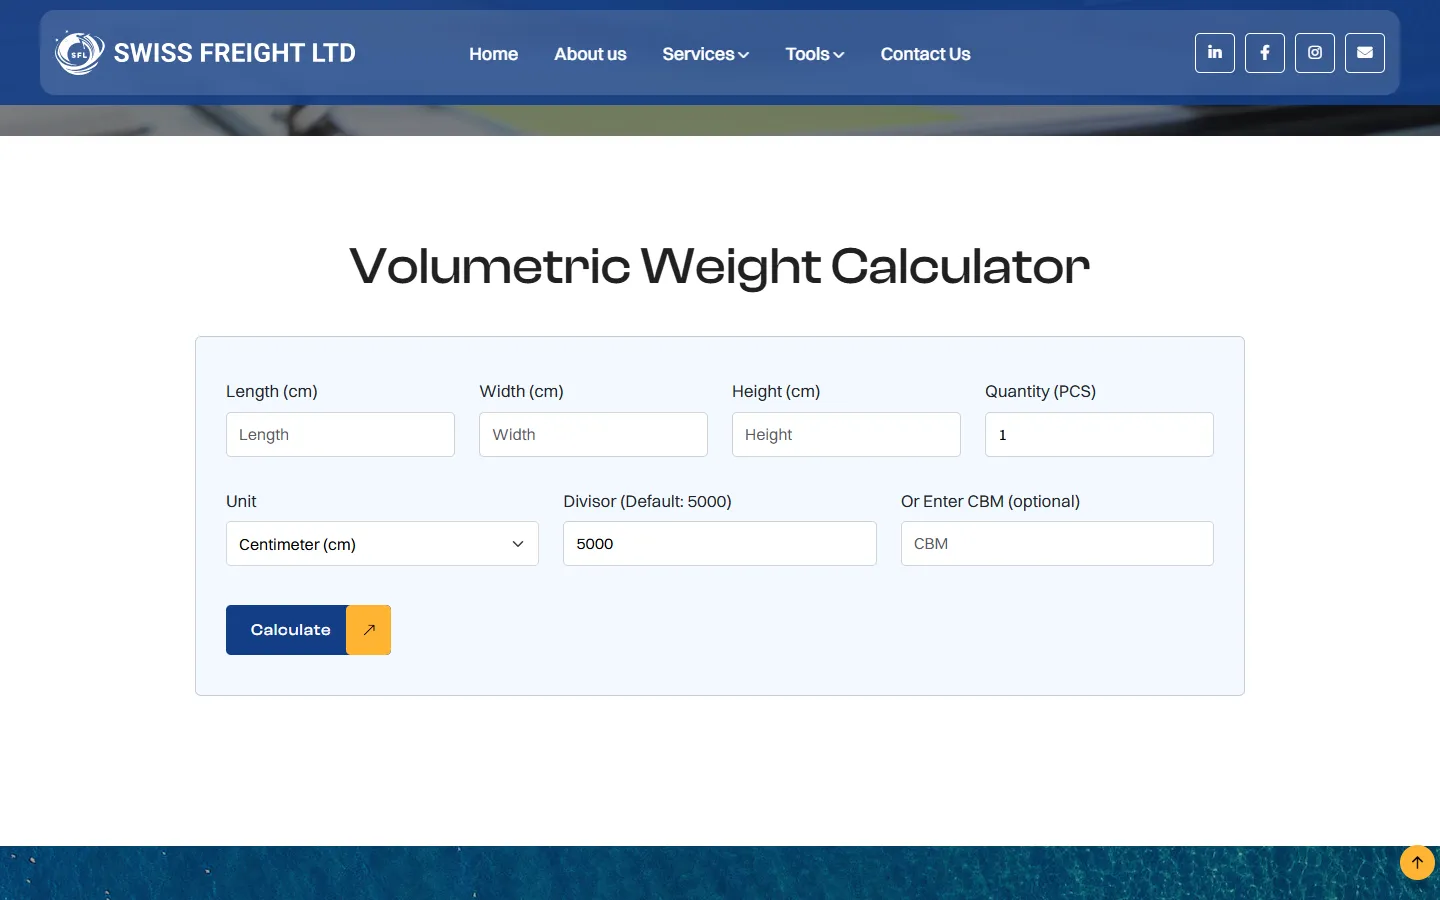This screenshot has height=900, width=1440.
Task: Open the Unit dropdown (Centimeter)
Action: [x=382, y=544]
